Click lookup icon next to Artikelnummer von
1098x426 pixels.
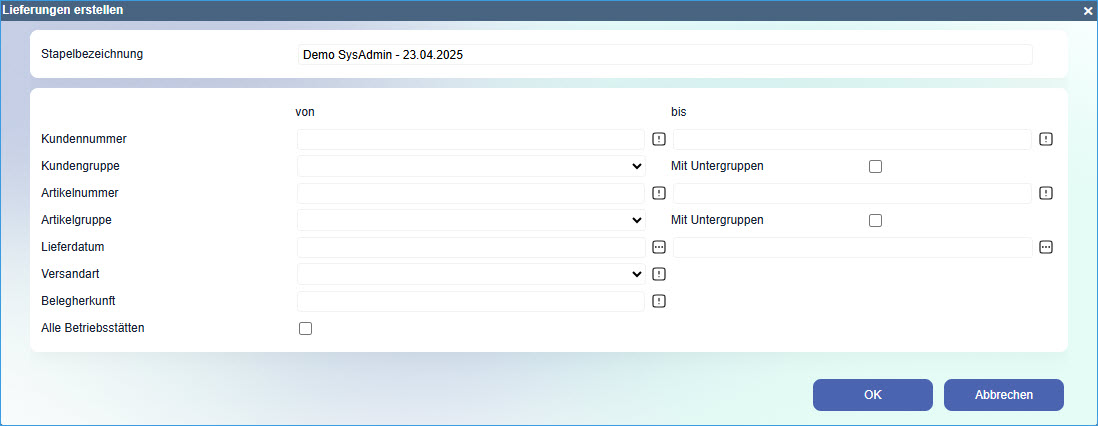(x=659, y=193)
